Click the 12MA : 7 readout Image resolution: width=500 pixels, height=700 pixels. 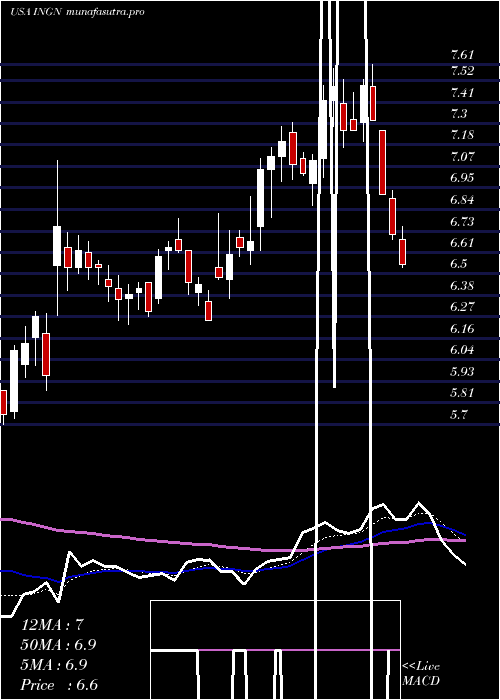click(52, 625)
